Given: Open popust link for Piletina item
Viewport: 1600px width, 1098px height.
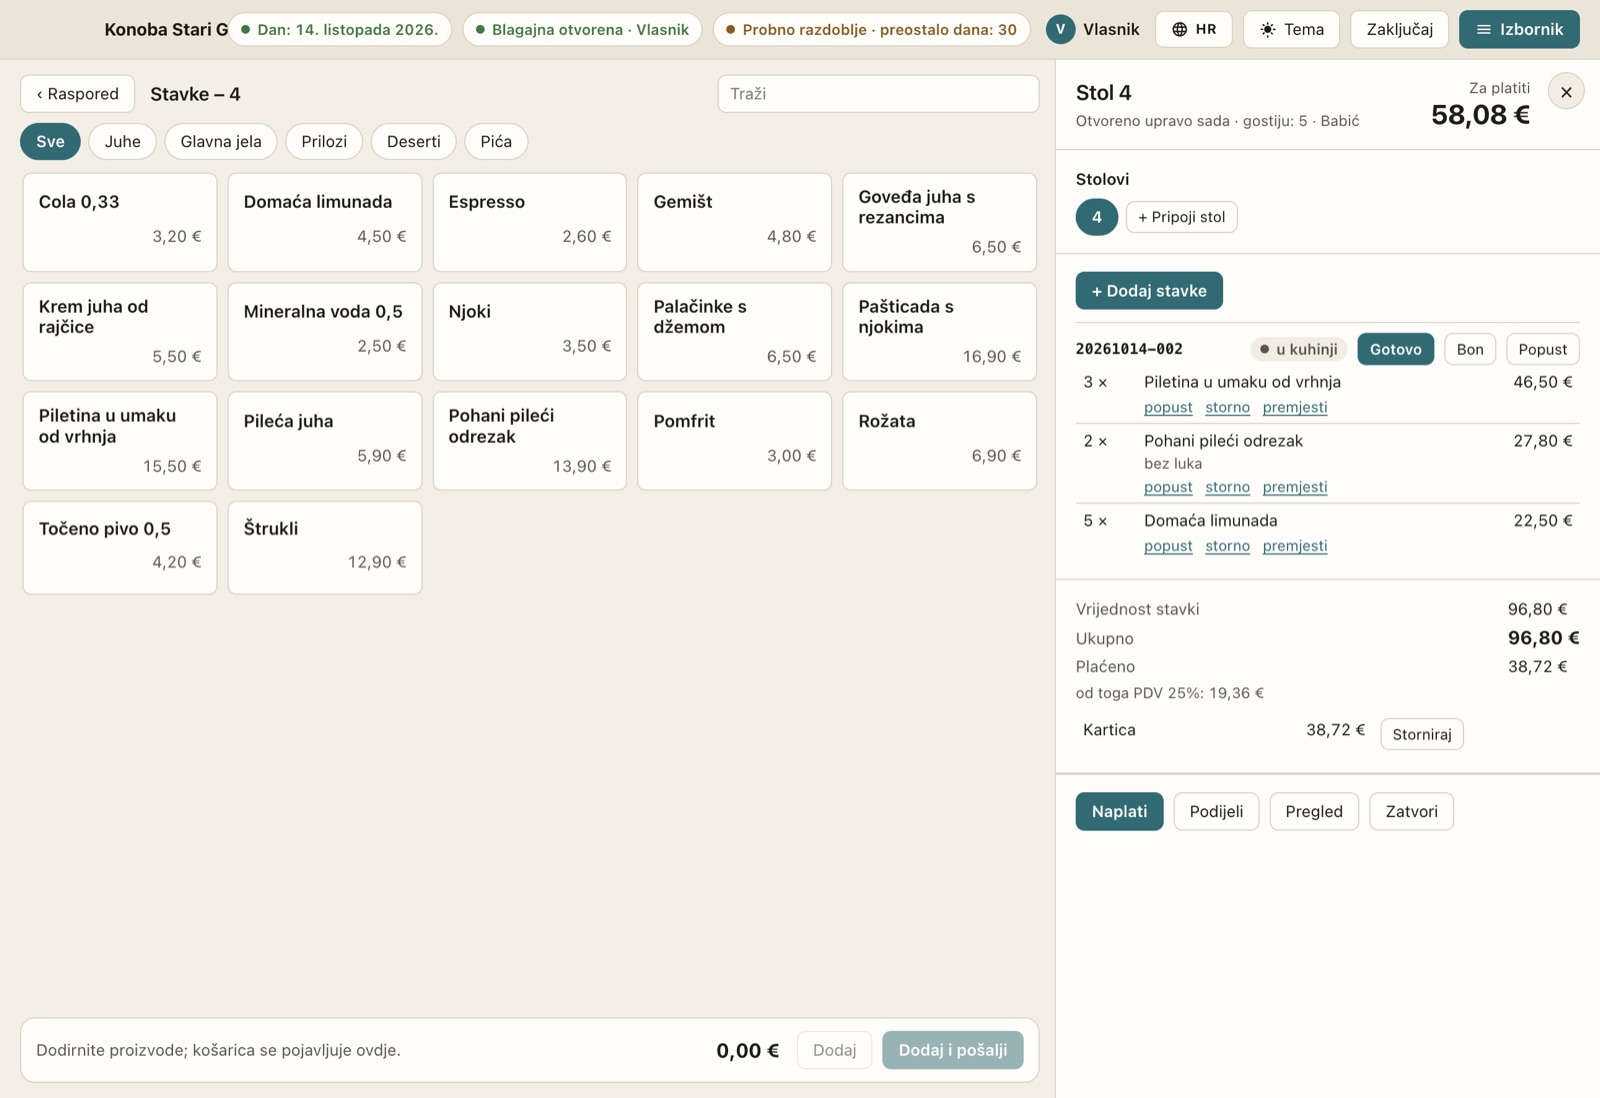Looking at the screenshot, I should pyautogui.click(x=1168, y=407).
